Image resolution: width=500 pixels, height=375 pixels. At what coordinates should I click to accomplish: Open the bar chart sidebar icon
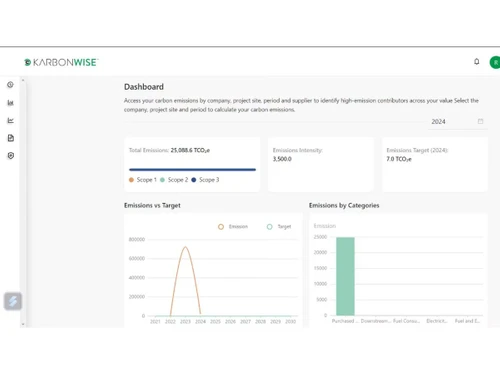[10, 103]
